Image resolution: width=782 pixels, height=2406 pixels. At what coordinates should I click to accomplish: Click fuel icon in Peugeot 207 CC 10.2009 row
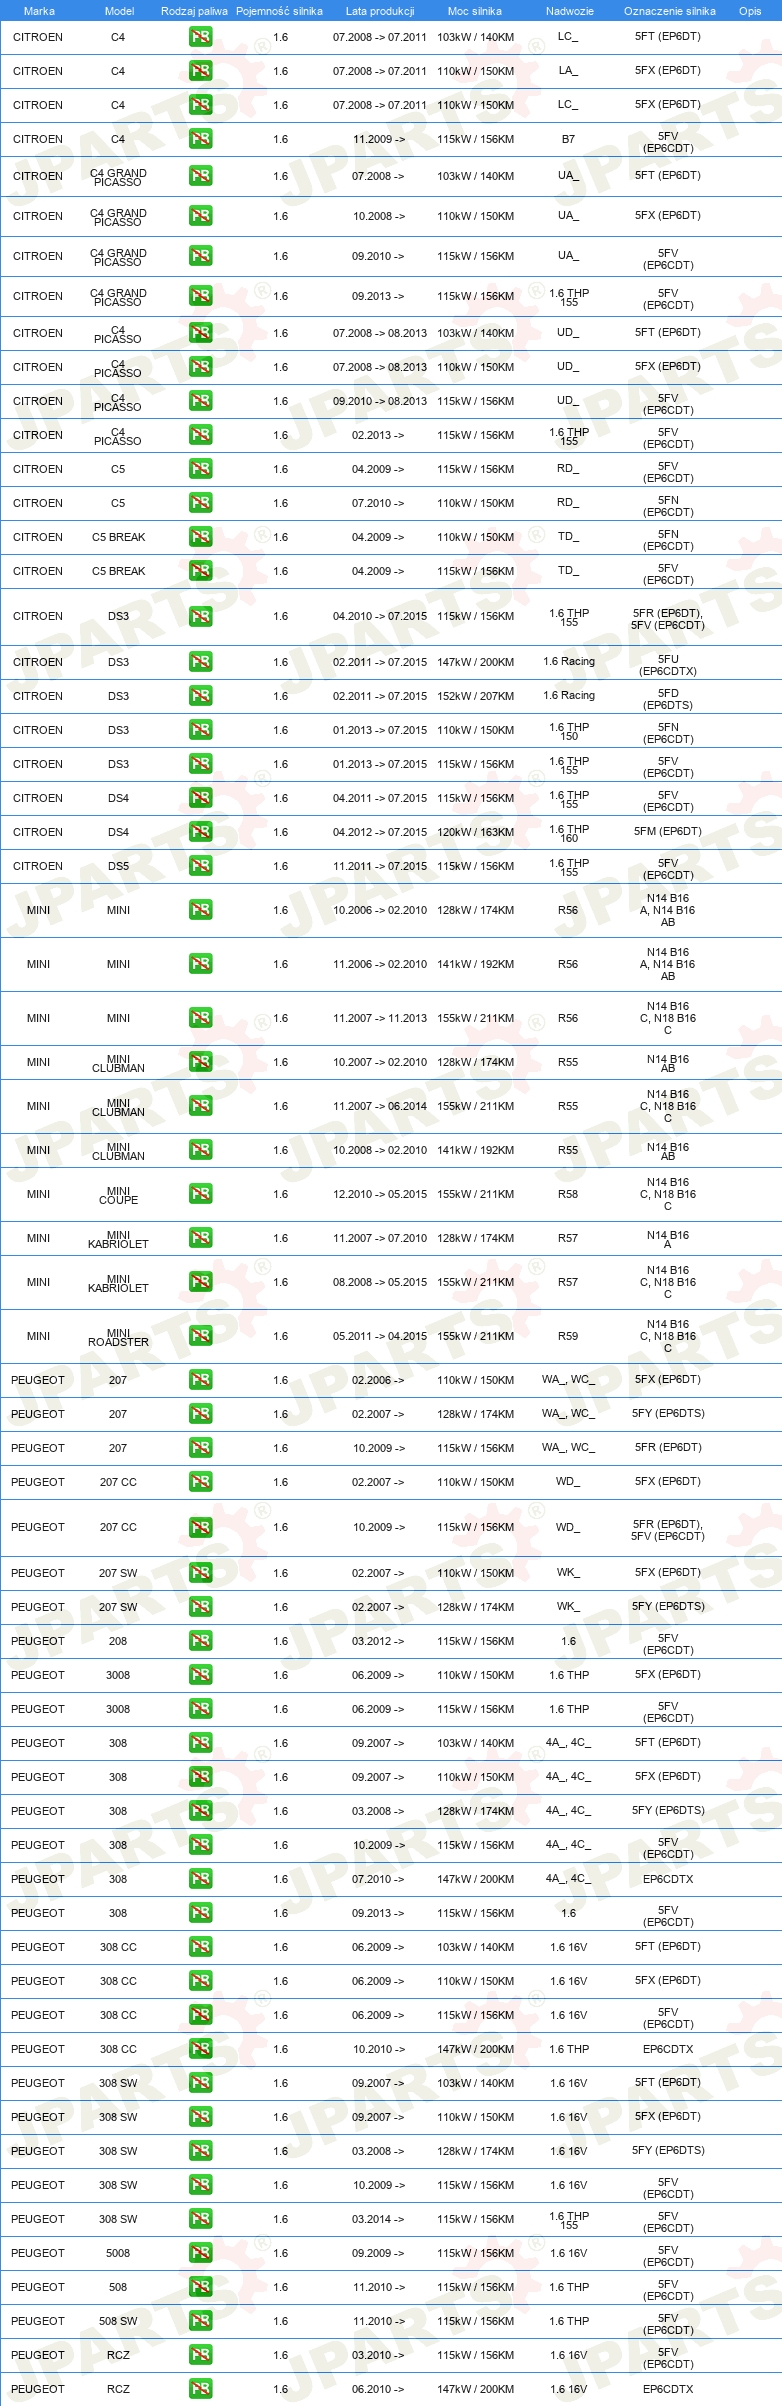(x=200, y=1527)
